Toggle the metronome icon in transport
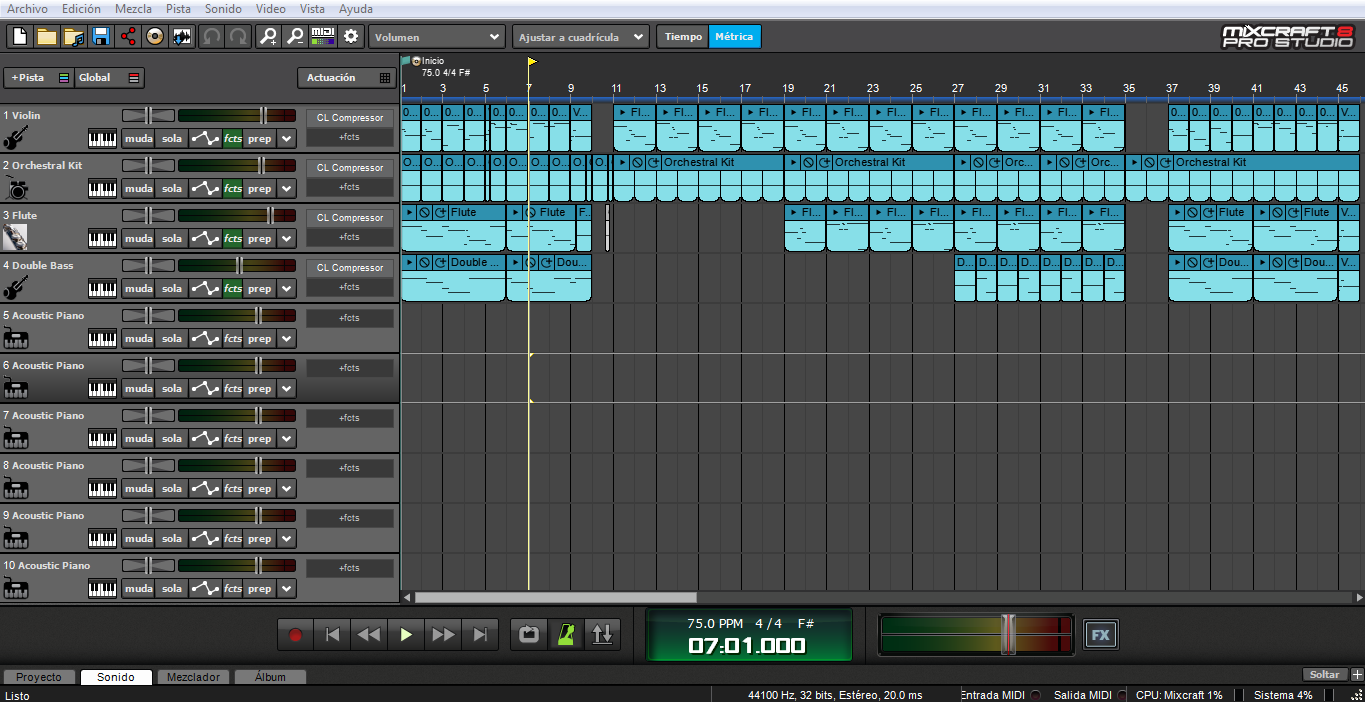 (x=566, y=634)
